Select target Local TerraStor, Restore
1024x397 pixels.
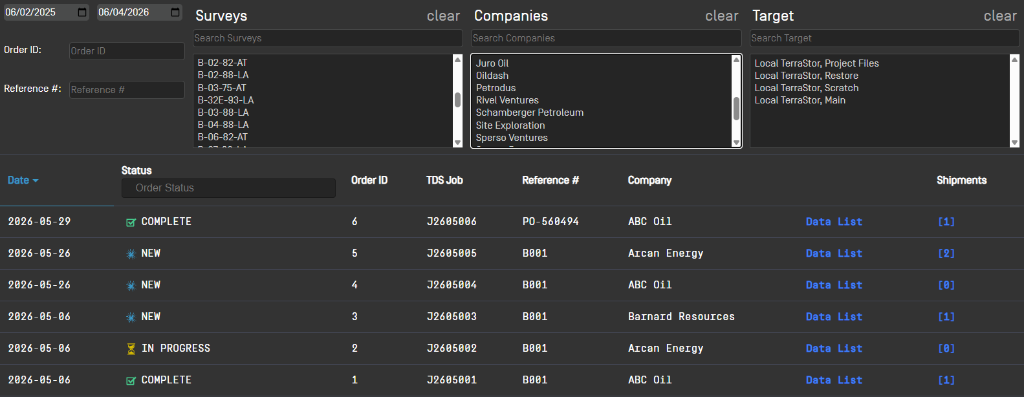click(807, 76)
